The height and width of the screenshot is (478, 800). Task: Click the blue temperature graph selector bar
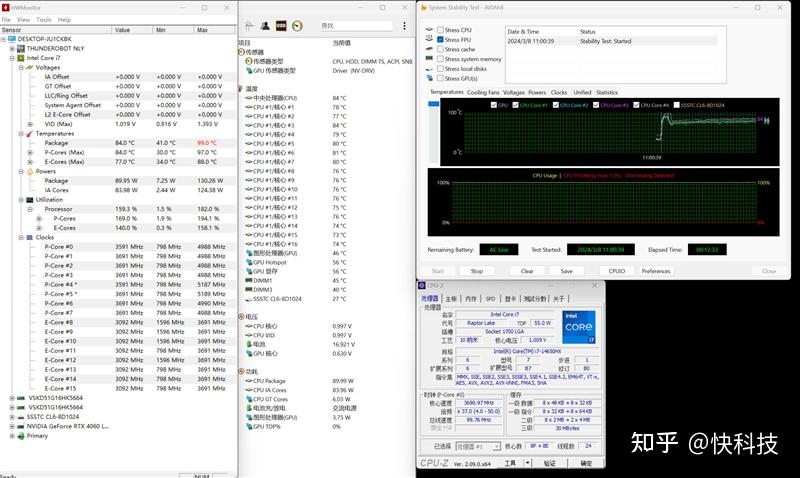[x=433, y=104]
